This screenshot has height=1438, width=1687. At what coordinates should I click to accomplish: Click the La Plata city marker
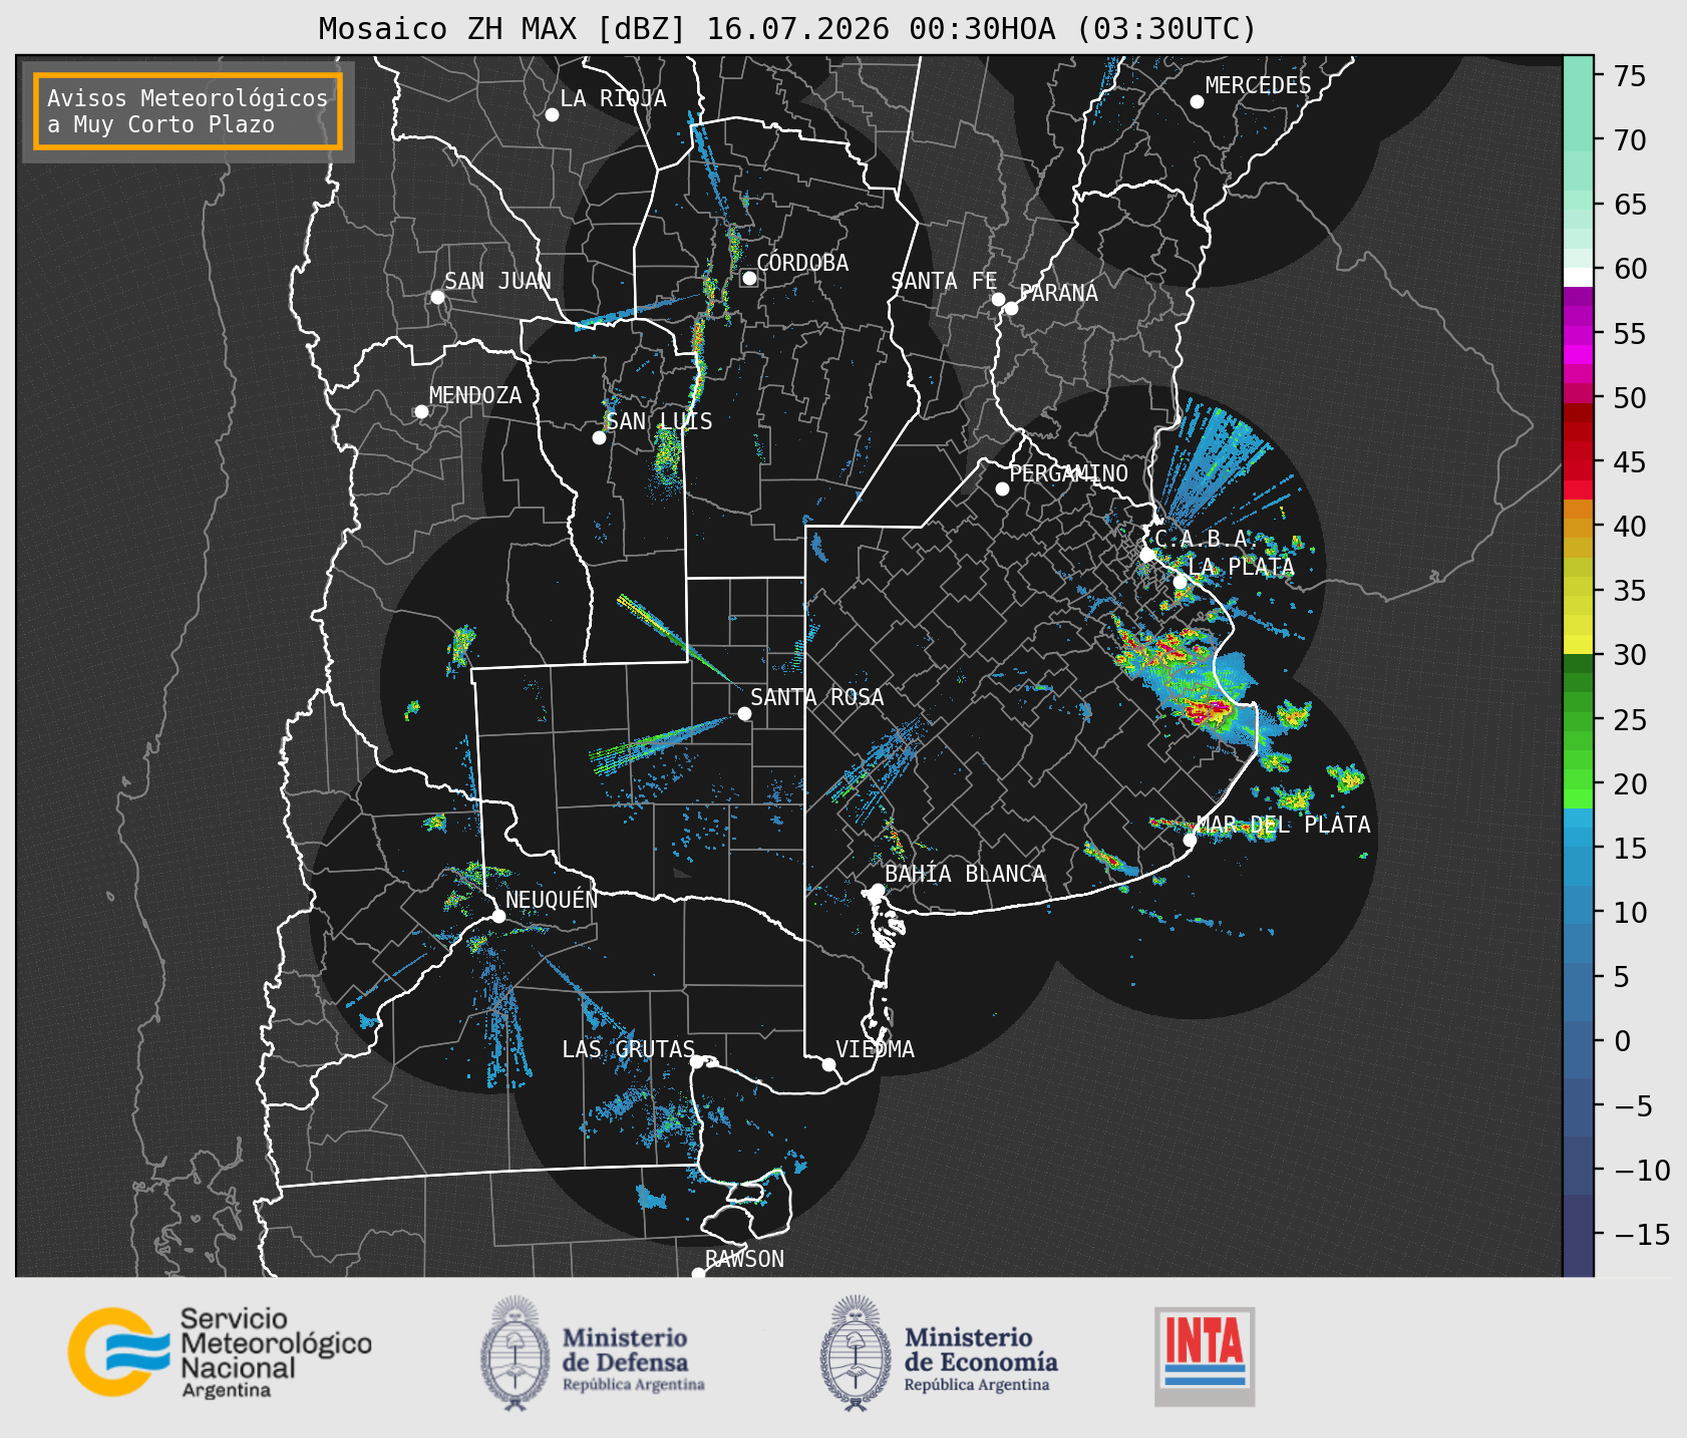click(x=1180, y=582)
